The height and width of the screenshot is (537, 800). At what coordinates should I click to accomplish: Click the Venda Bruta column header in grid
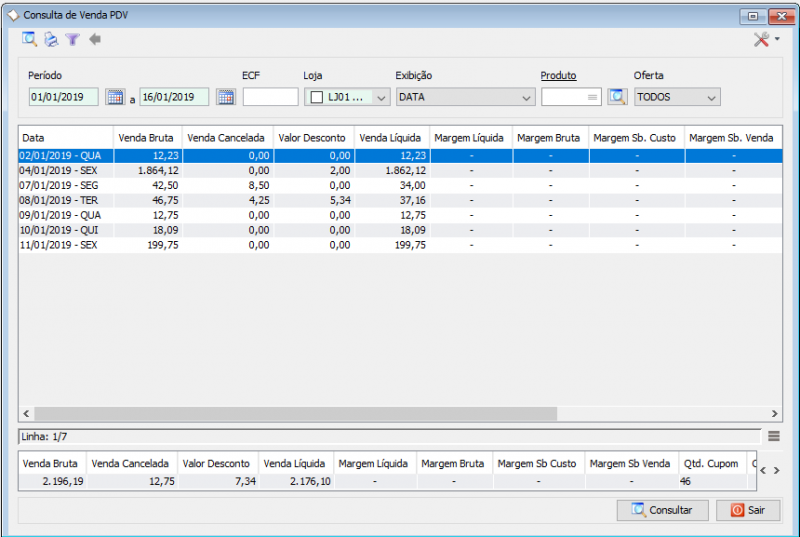coord(147,138)
